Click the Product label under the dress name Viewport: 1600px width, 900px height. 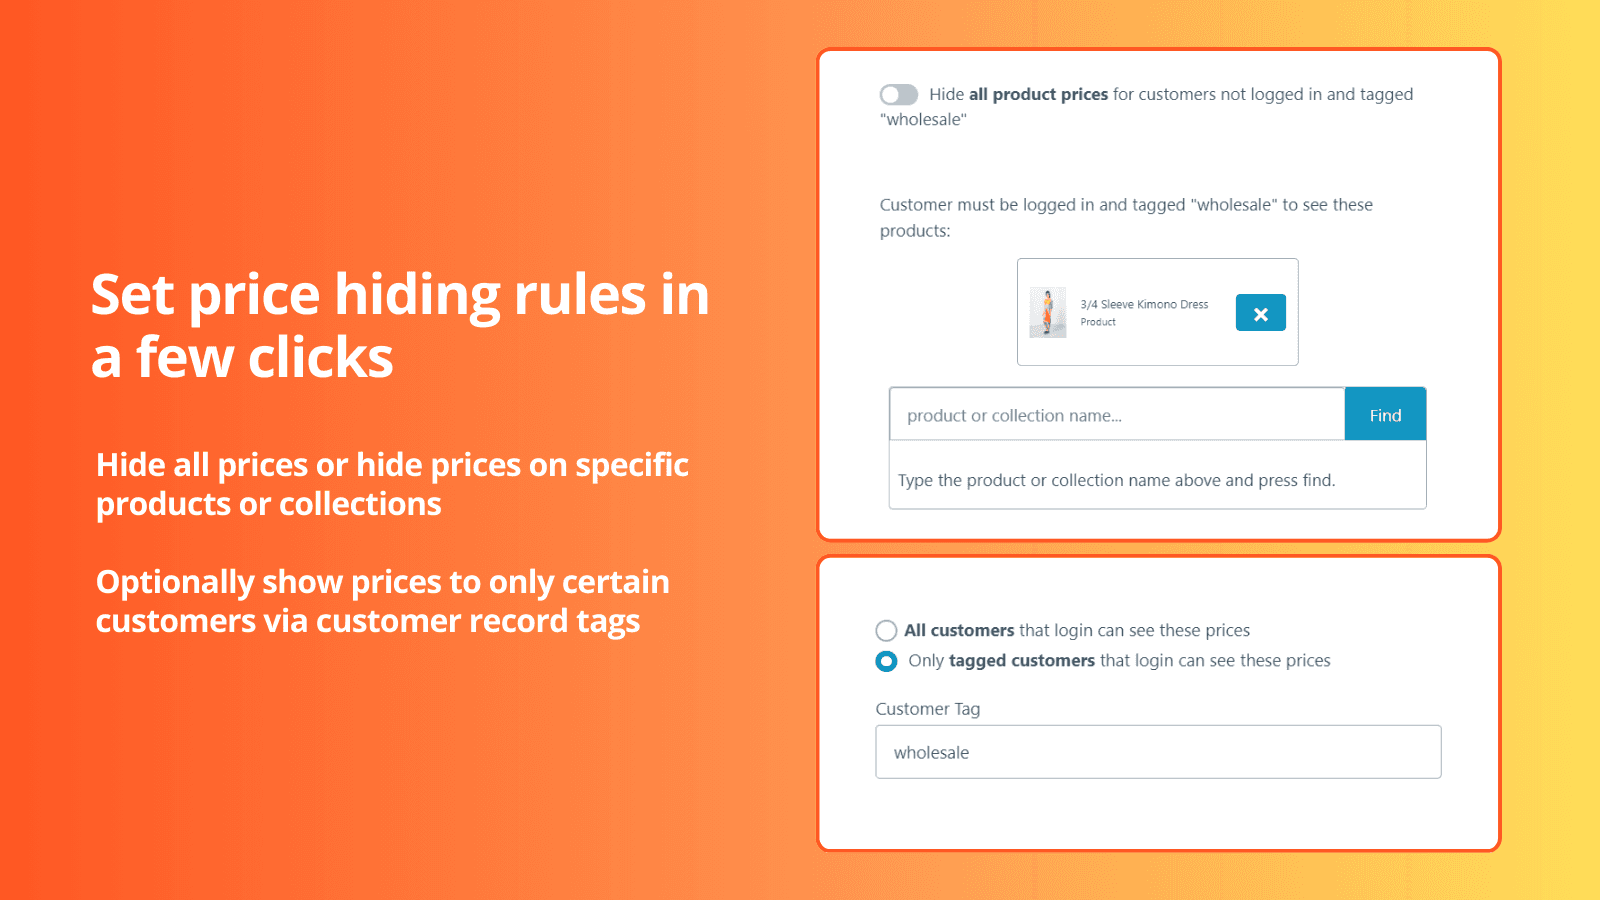[1097, 322]
